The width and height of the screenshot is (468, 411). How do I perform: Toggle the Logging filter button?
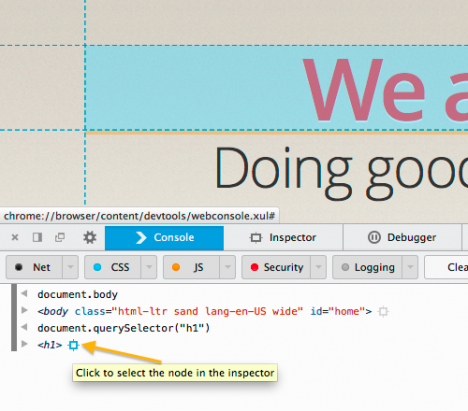367,267
